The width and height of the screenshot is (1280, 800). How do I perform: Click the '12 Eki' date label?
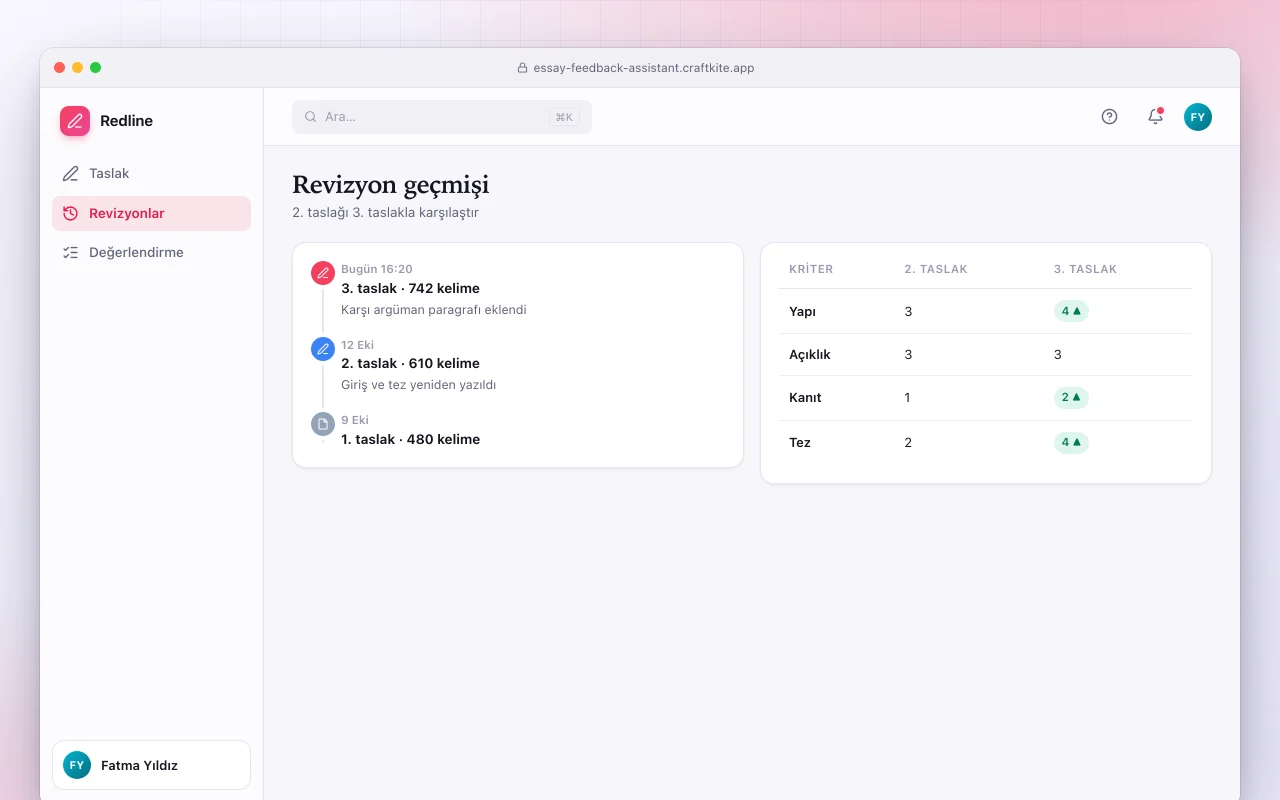pos(357,345)
